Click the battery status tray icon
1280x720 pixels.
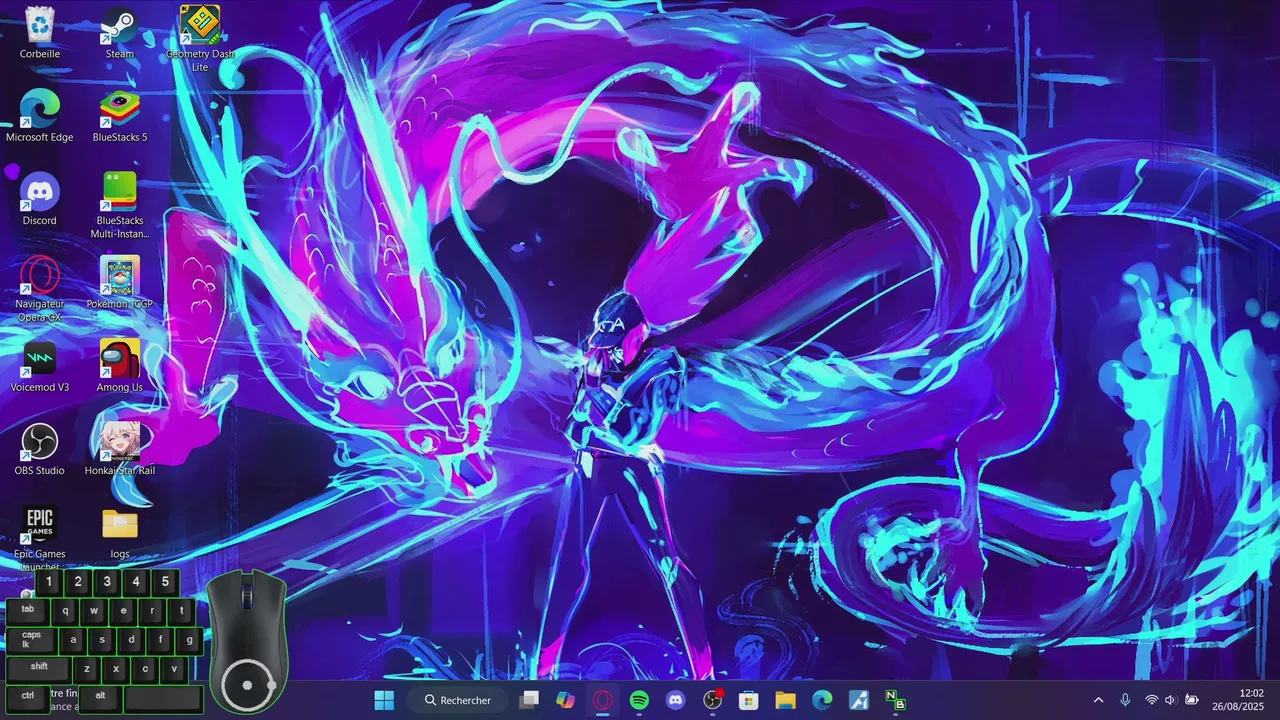1192,700
